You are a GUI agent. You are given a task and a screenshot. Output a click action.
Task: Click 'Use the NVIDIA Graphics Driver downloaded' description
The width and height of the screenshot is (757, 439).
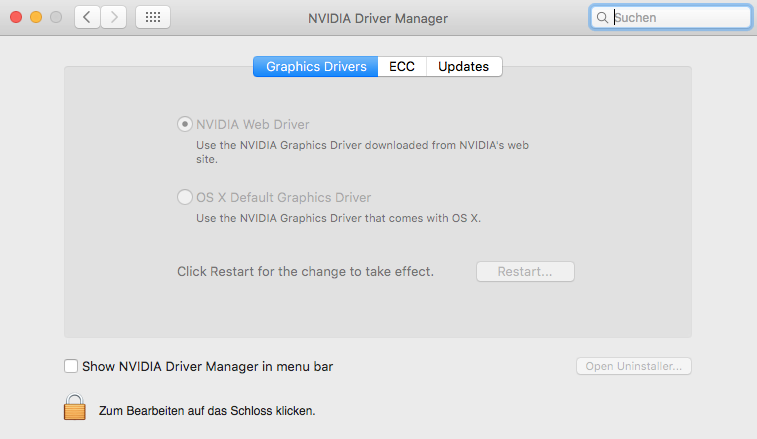pos(362,152)
